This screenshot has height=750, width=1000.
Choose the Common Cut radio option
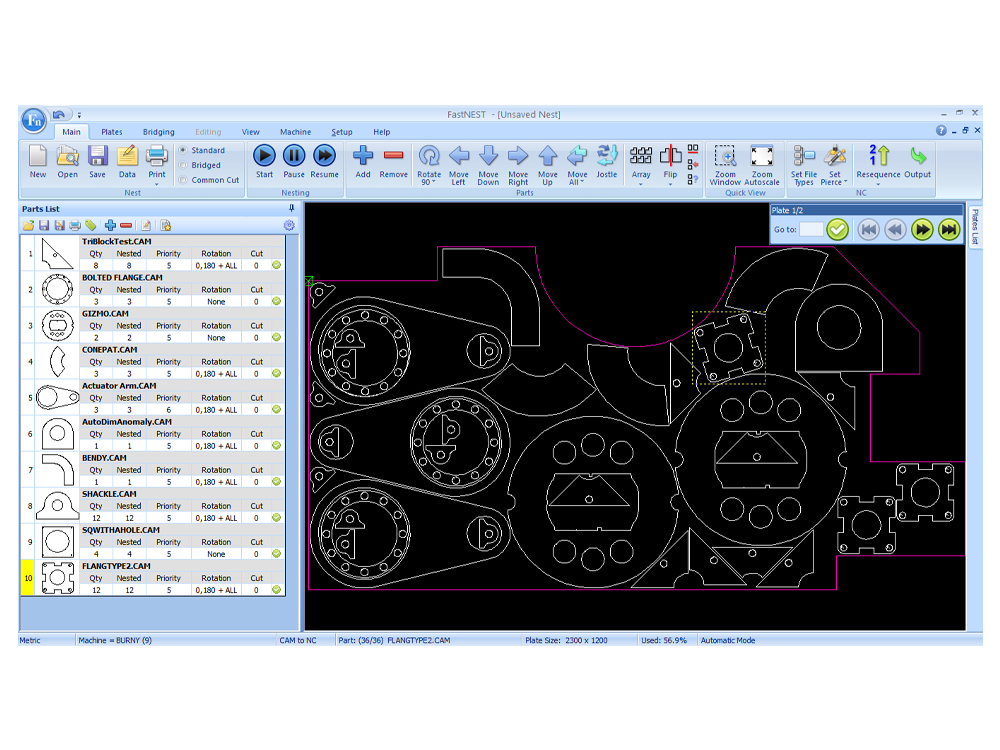click(183, 180)
